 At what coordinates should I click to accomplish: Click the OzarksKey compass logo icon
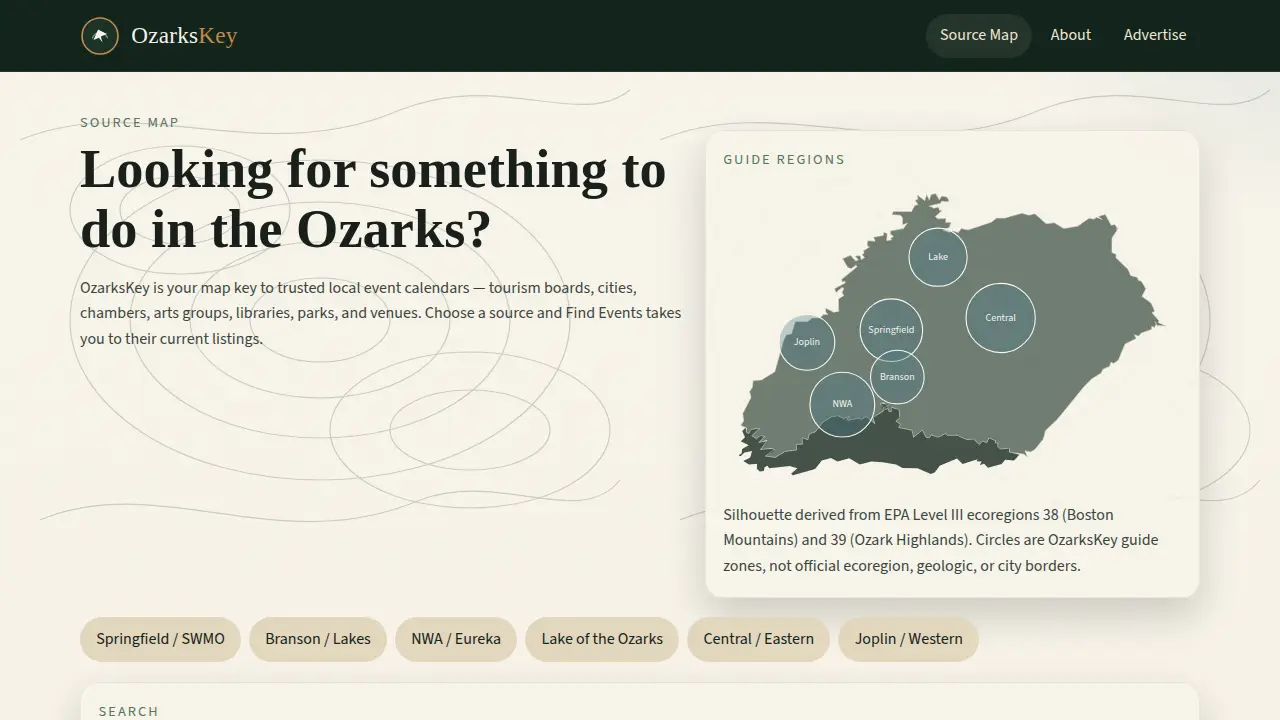tap(100, 36)
